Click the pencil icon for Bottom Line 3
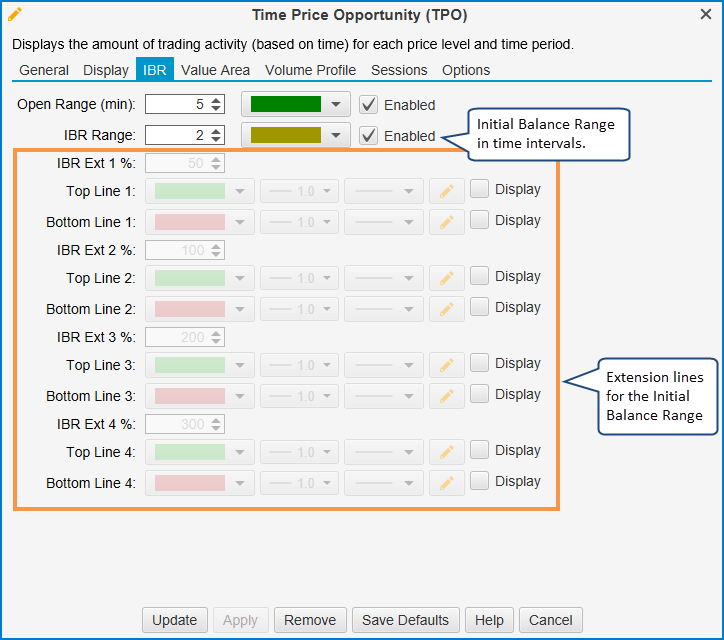 pyautogui.click(x=447, y=396)
